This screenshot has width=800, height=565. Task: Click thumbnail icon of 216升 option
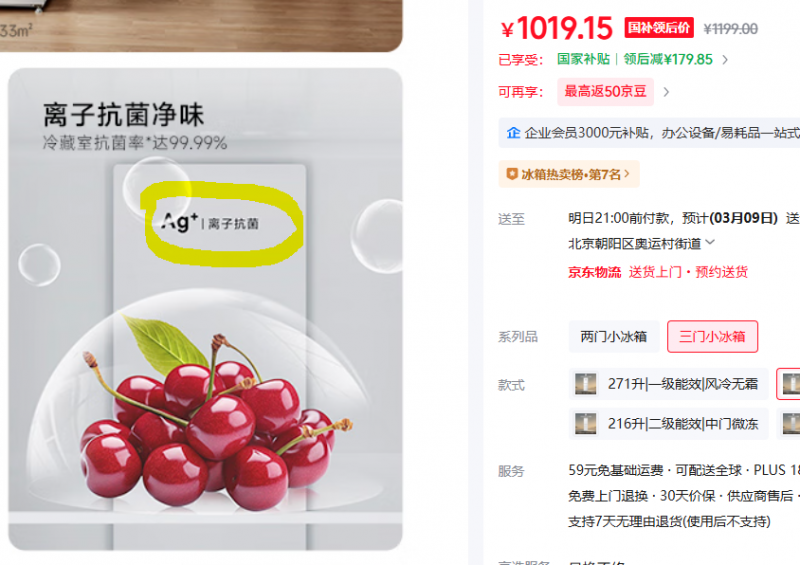coord(586,424)
